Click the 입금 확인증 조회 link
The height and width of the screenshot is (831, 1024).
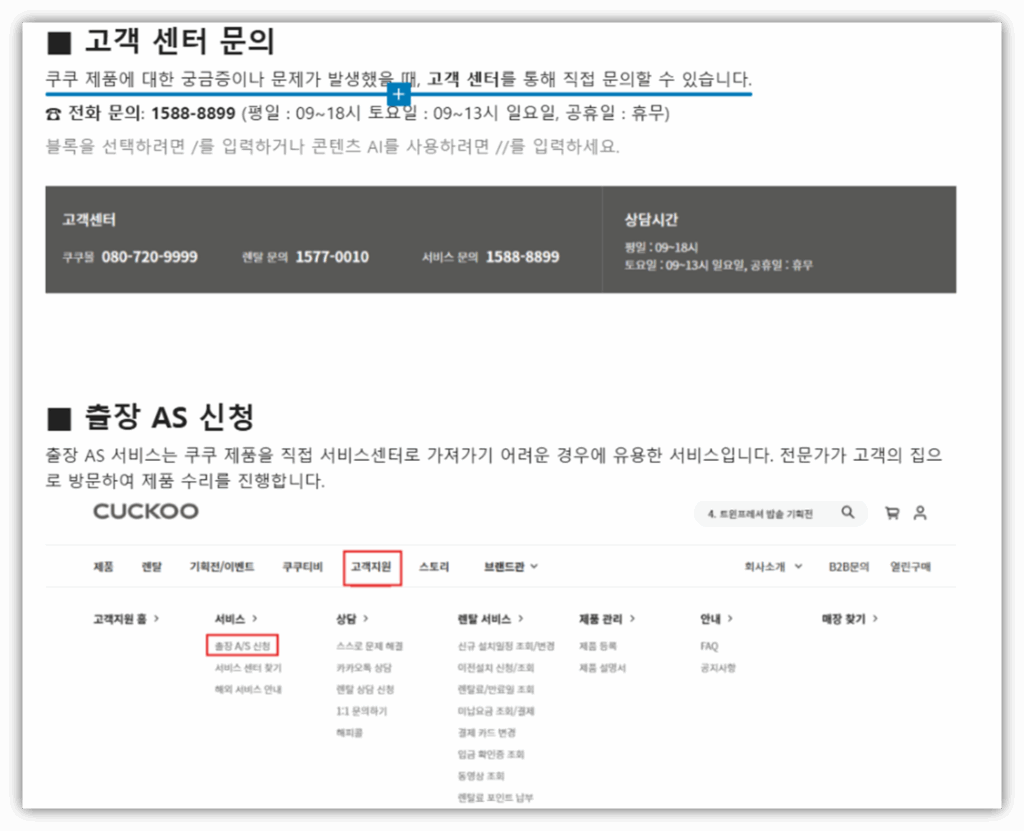490,755
